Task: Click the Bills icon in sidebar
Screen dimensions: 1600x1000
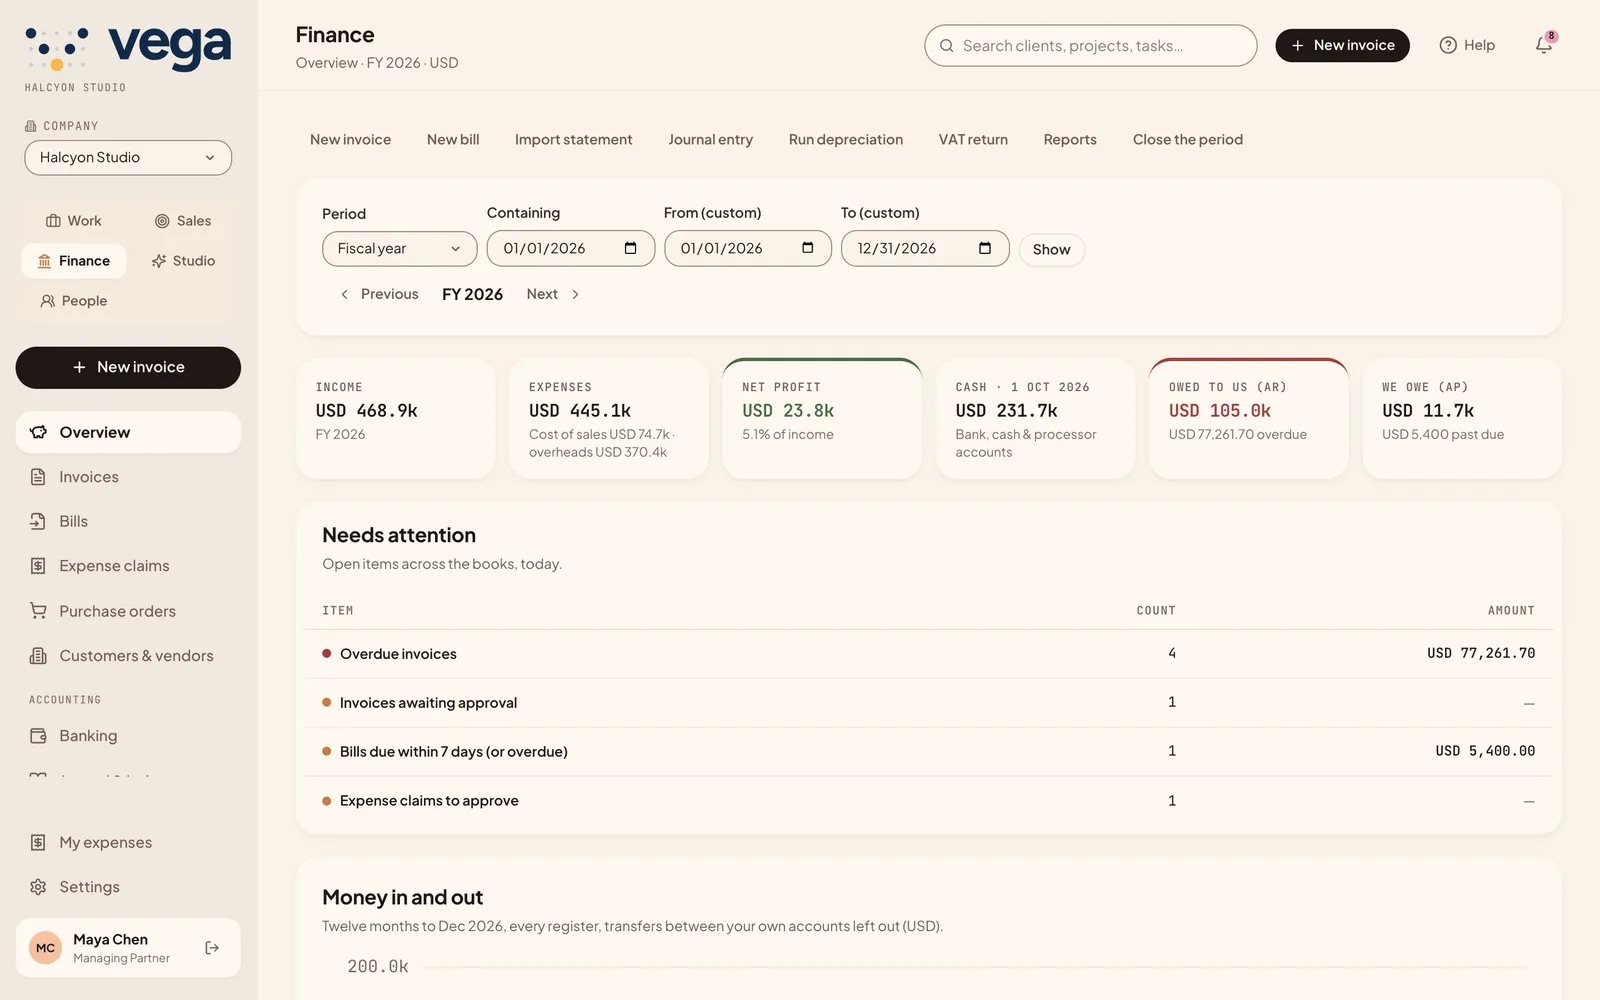Action: point(38,521)
